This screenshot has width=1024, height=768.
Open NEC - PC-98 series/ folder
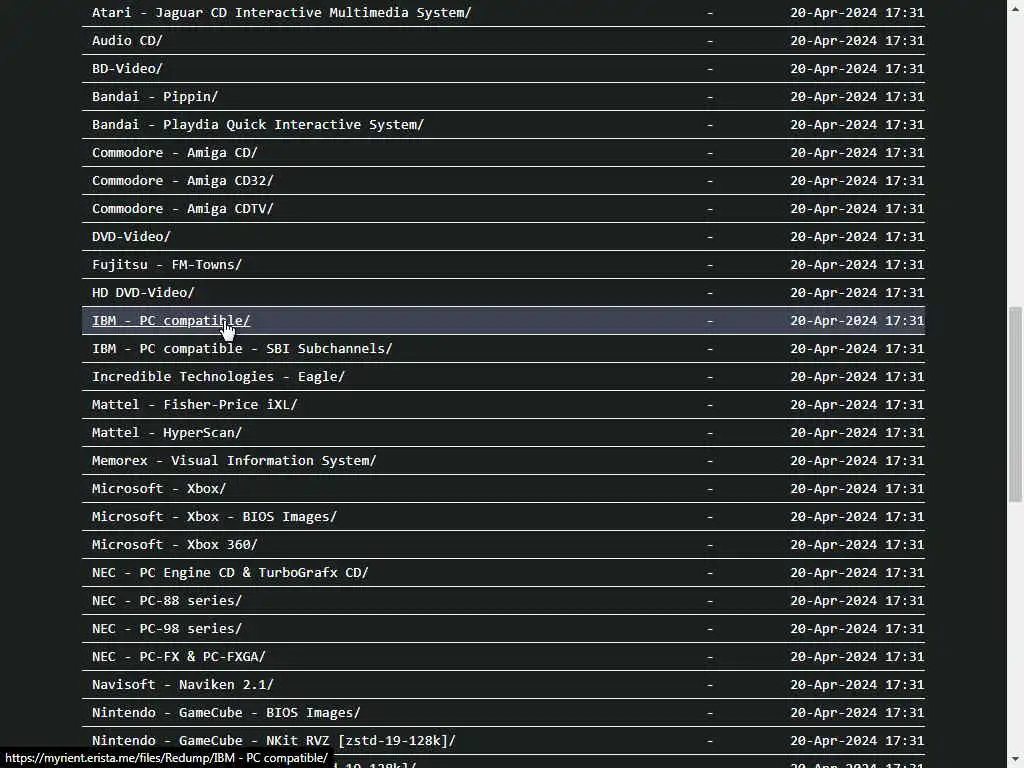(167, 629)
